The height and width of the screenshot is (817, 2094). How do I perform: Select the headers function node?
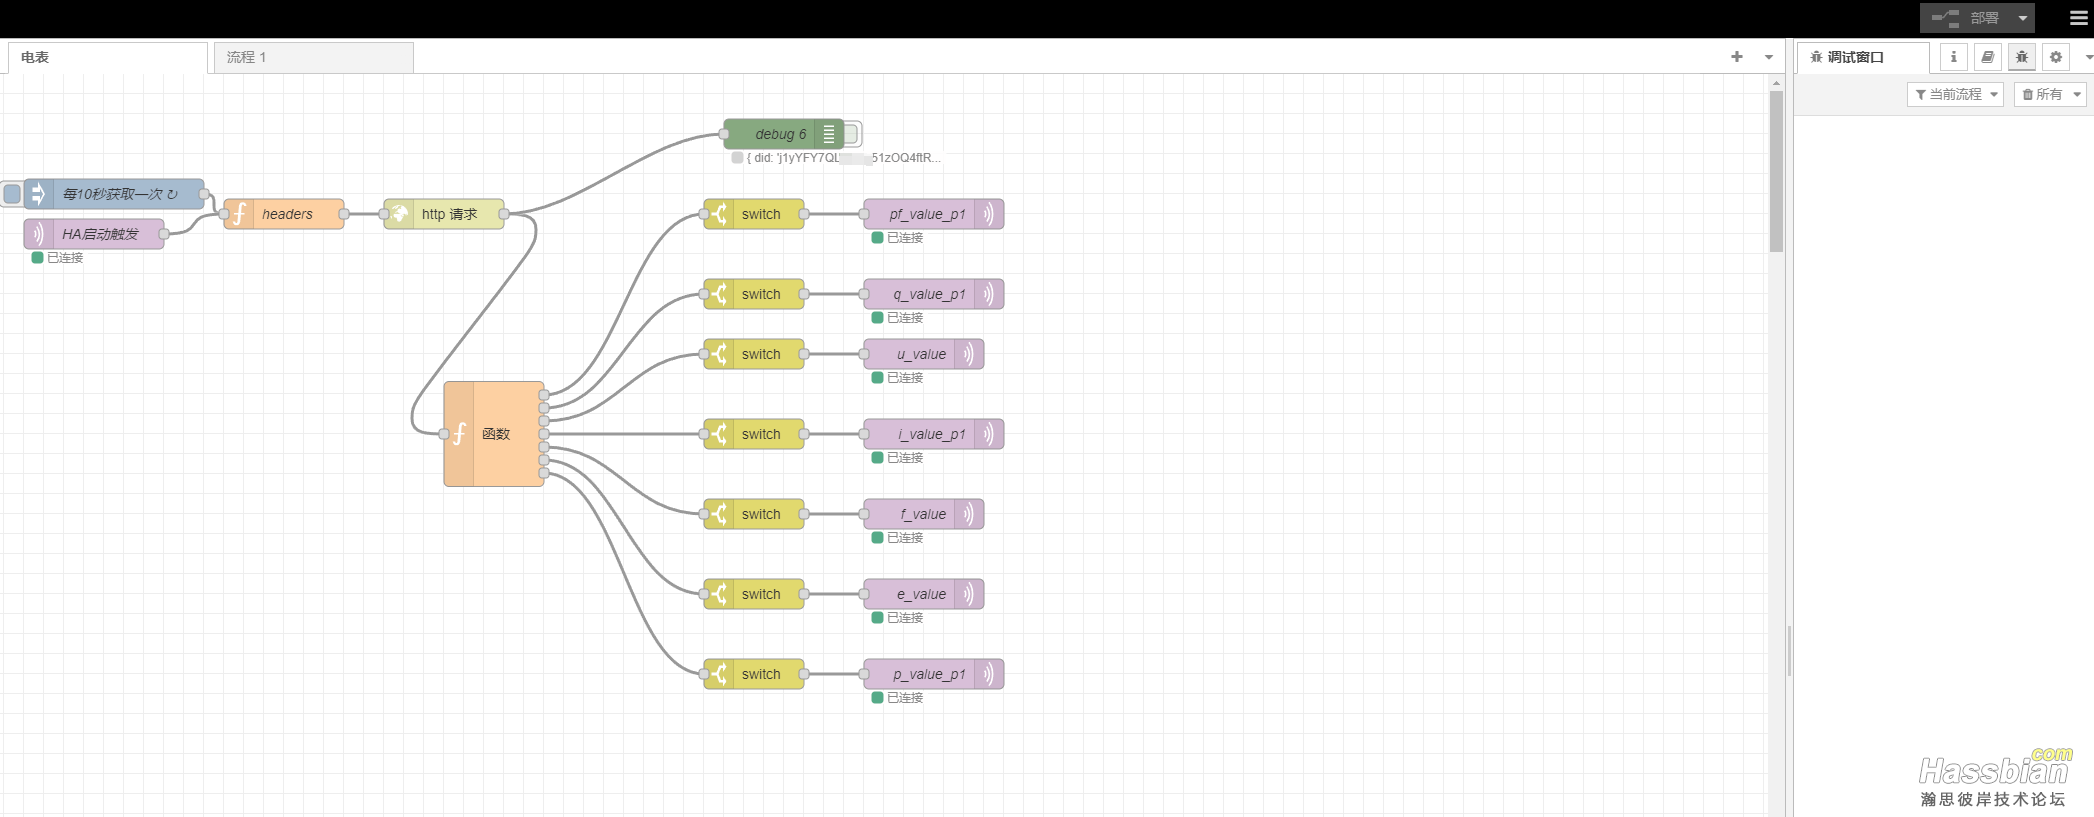pos(284,214)
